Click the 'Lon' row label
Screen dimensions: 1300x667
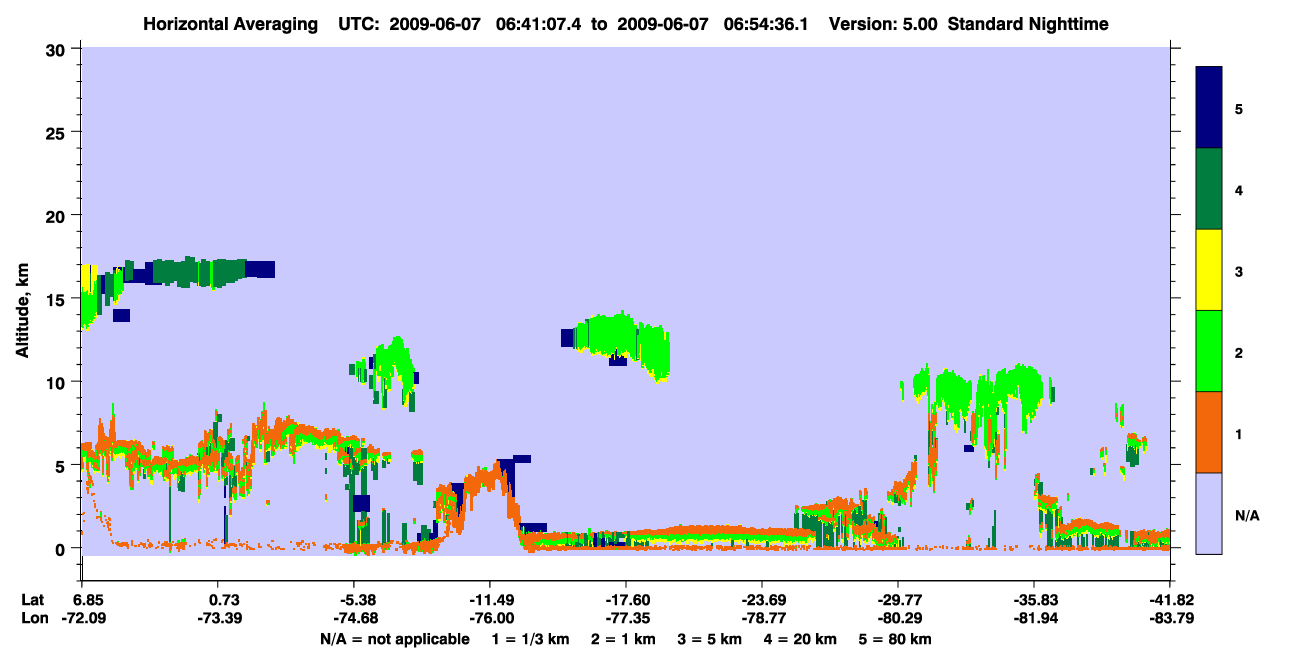[34, 619]
